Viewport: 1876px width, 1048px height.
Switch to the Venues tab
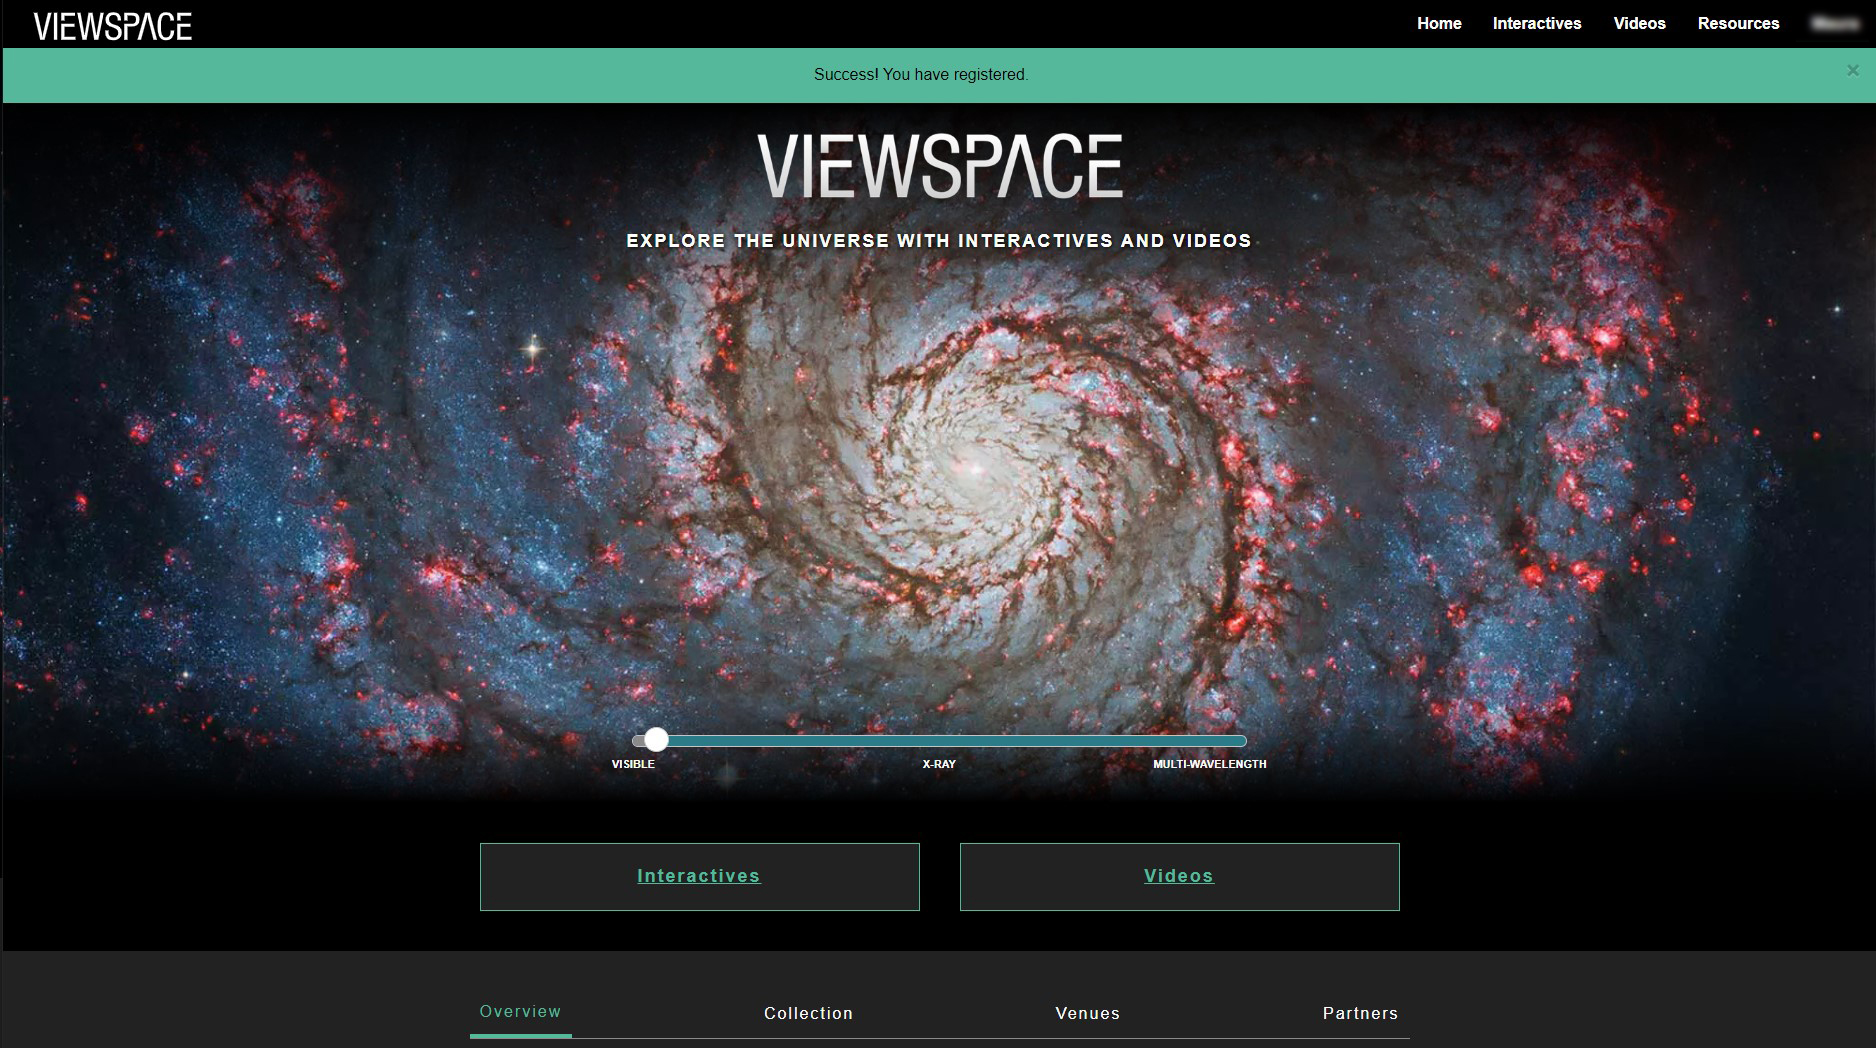(x=1088, y=1014)
